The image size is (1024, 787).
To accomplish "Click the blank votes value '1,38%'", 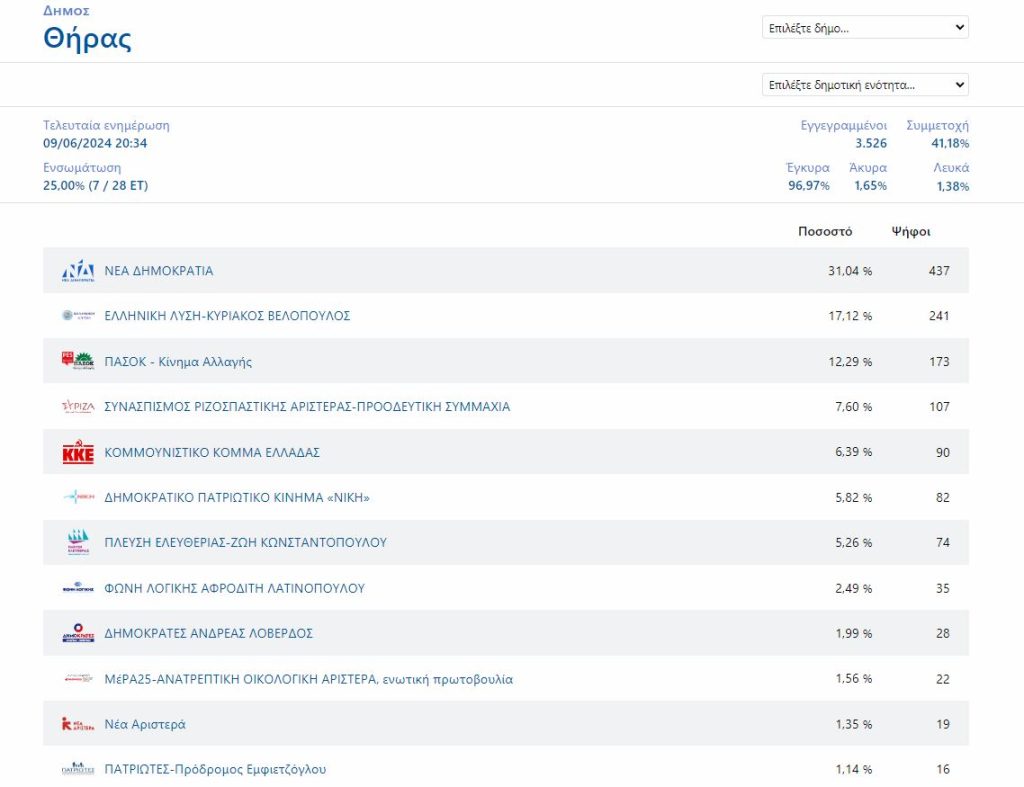I will [x=953, y=186].
